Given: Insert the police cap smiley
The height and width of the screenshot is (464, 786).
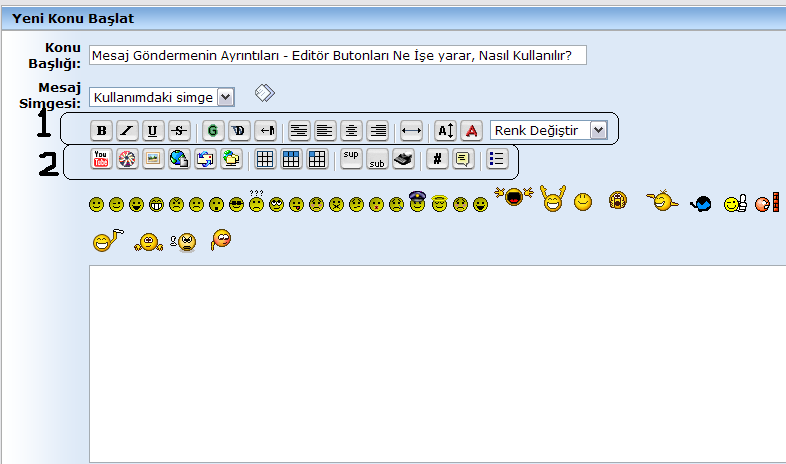Looking at the screenshot, I should click(x=417, y=203).
